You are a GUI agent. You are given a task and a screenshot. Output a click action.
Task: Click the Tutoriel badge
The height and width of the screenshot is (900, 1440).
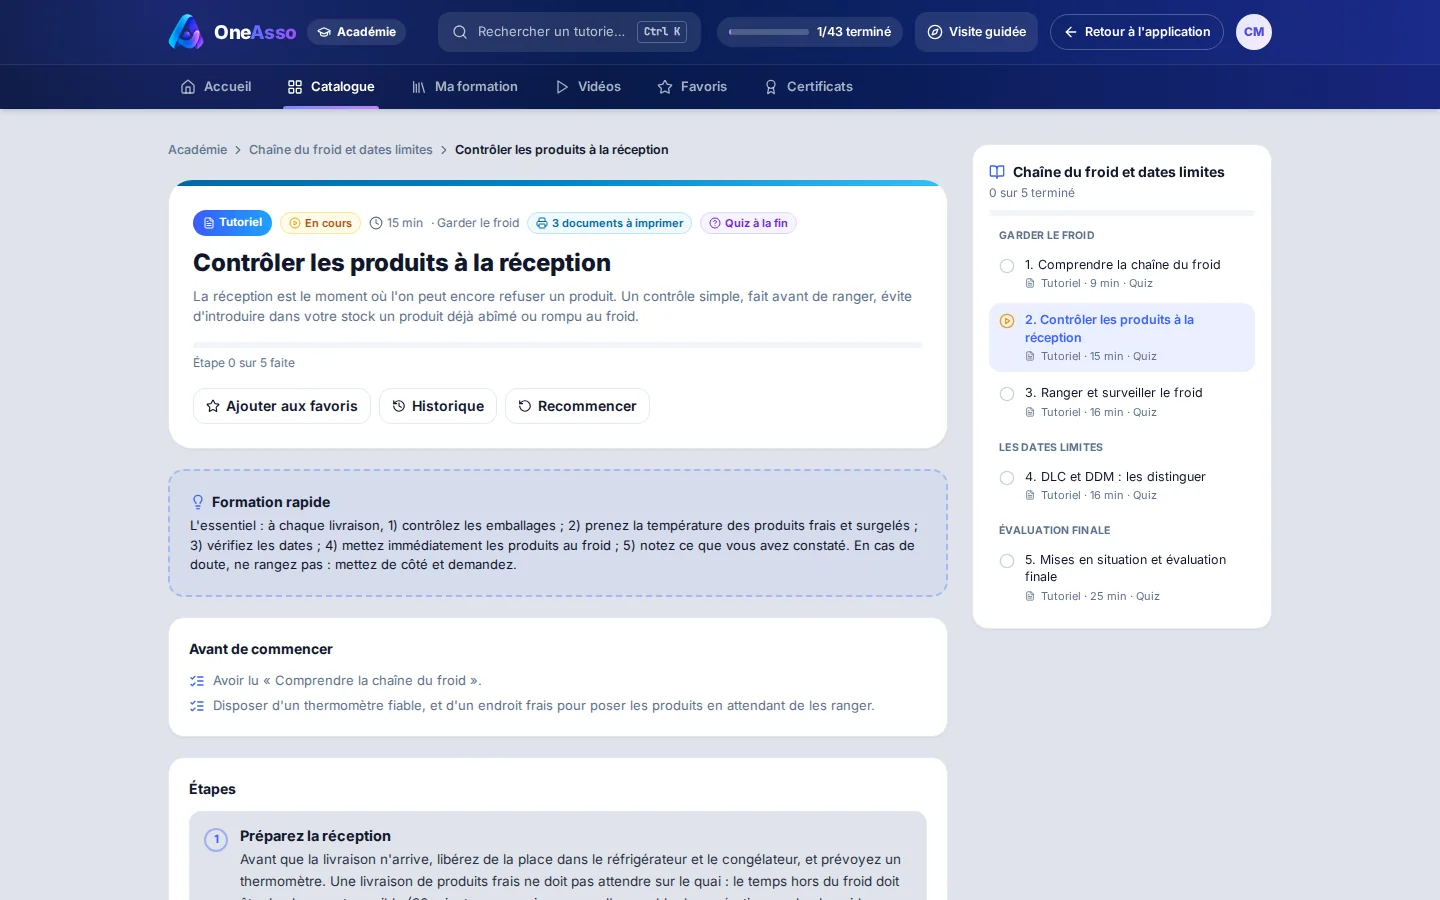232,223
